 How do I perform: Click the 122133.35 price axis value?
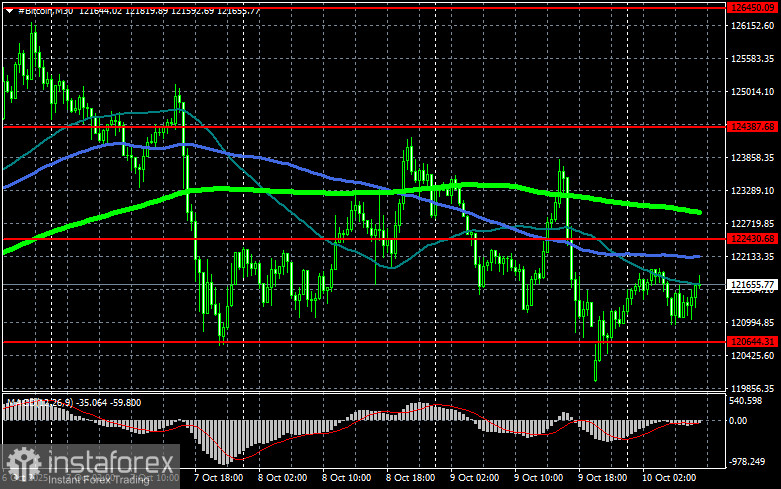tap(752, 256)
